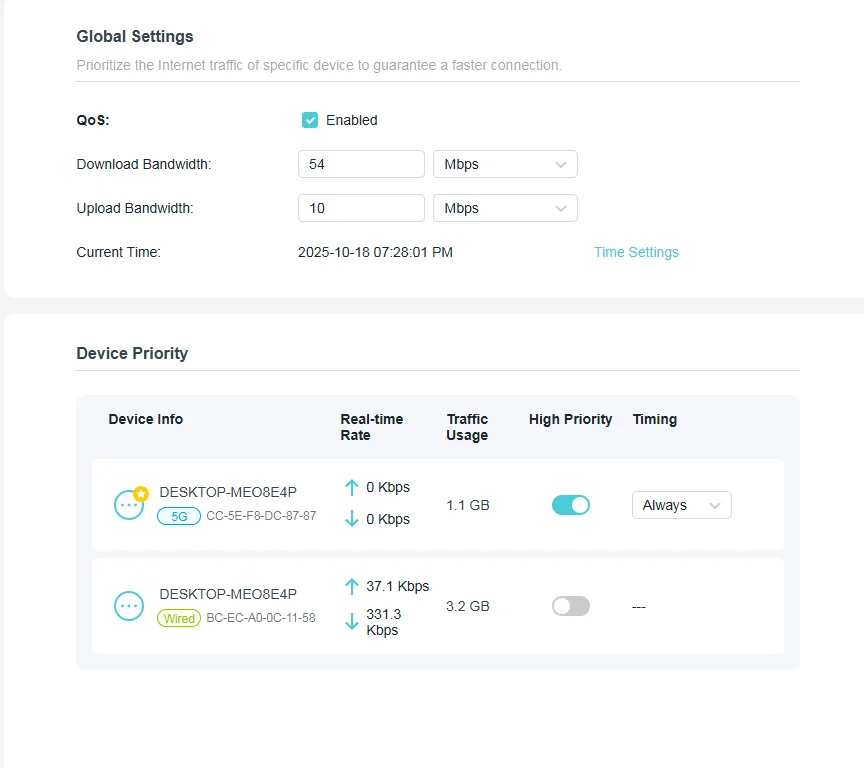
Task: Open the Time Settings link
Action: (636, 252)
